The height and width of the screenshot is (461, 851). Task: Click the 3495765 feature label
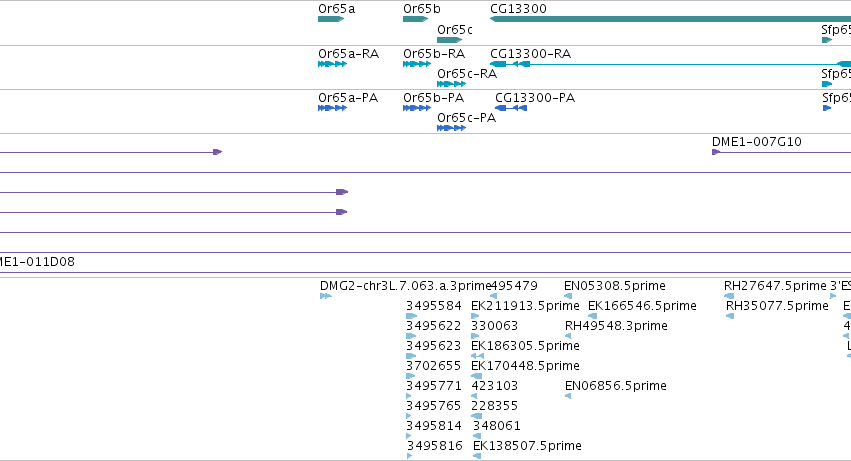[434, 406]
